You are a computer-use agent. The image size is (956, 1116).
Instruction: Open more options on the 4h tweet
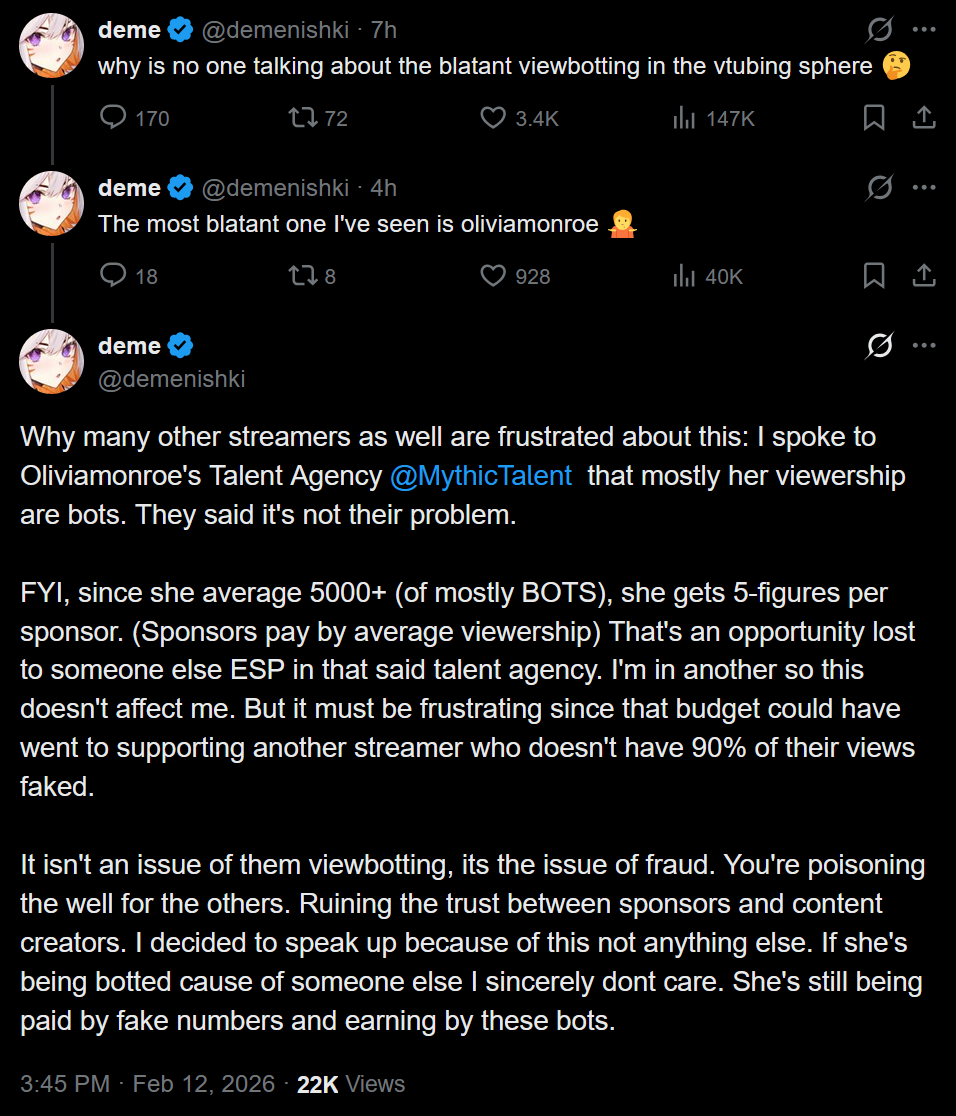[x=924, y=188]
